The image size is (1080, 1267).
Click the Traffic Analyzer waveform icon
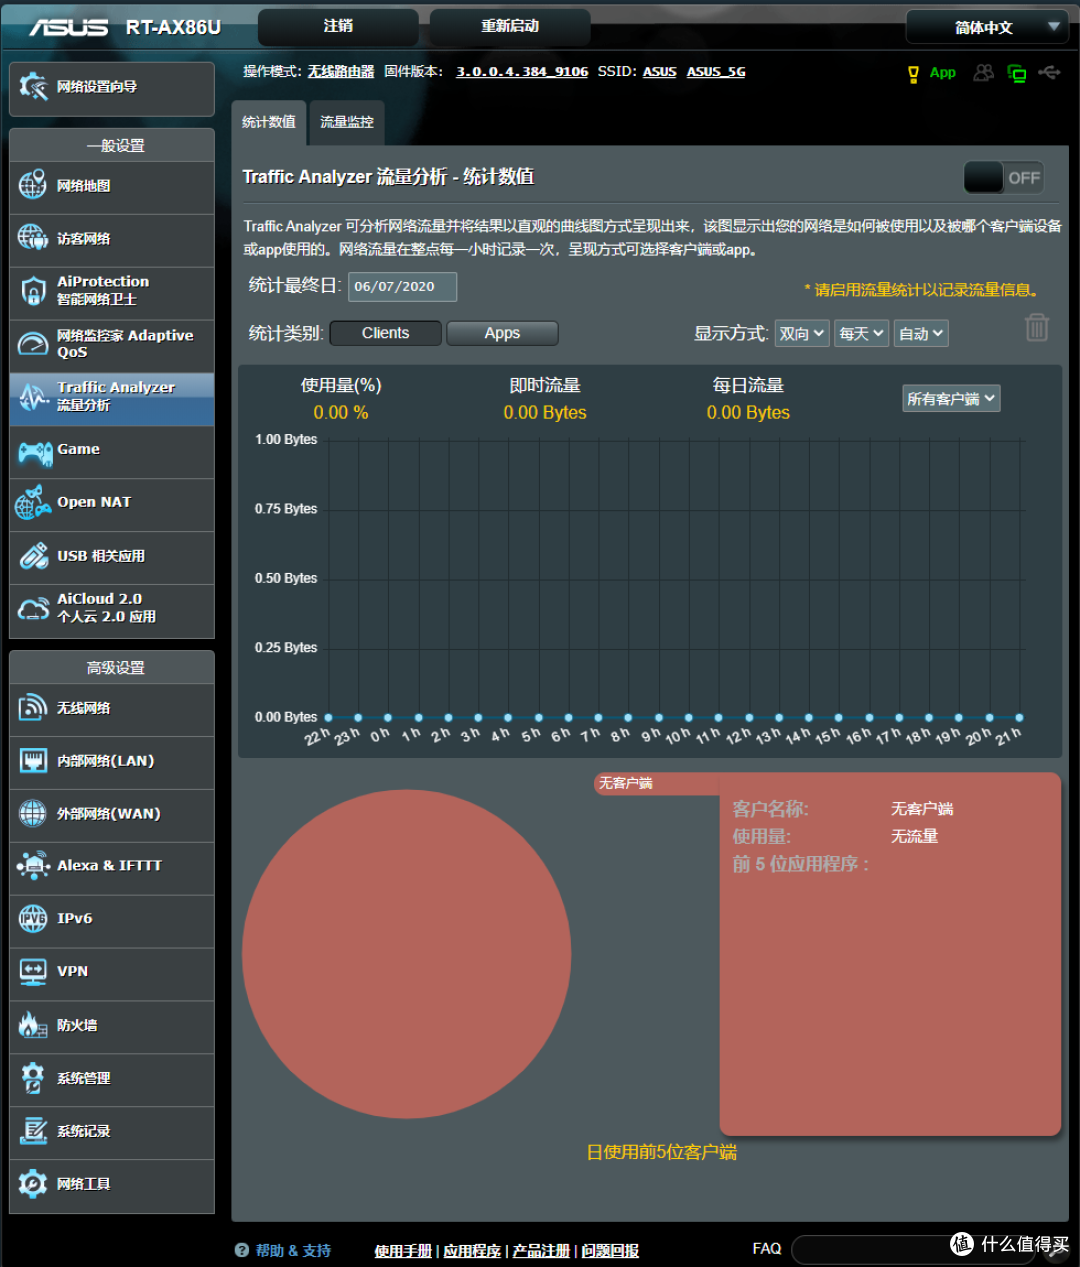point(33,396)
